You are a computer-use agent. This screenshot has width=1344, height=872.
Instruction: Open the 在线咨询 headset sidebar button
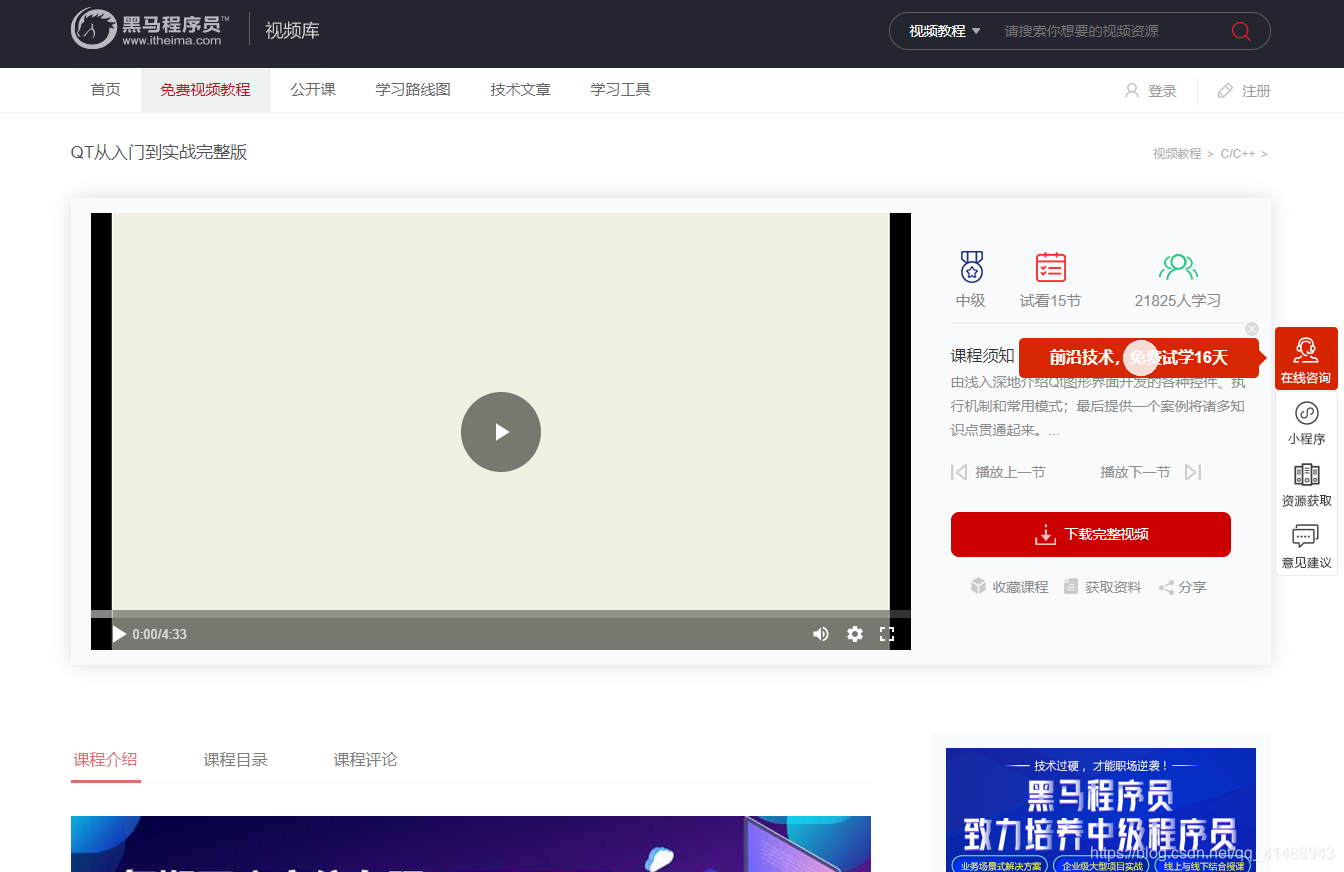[x=1306, y=358]
